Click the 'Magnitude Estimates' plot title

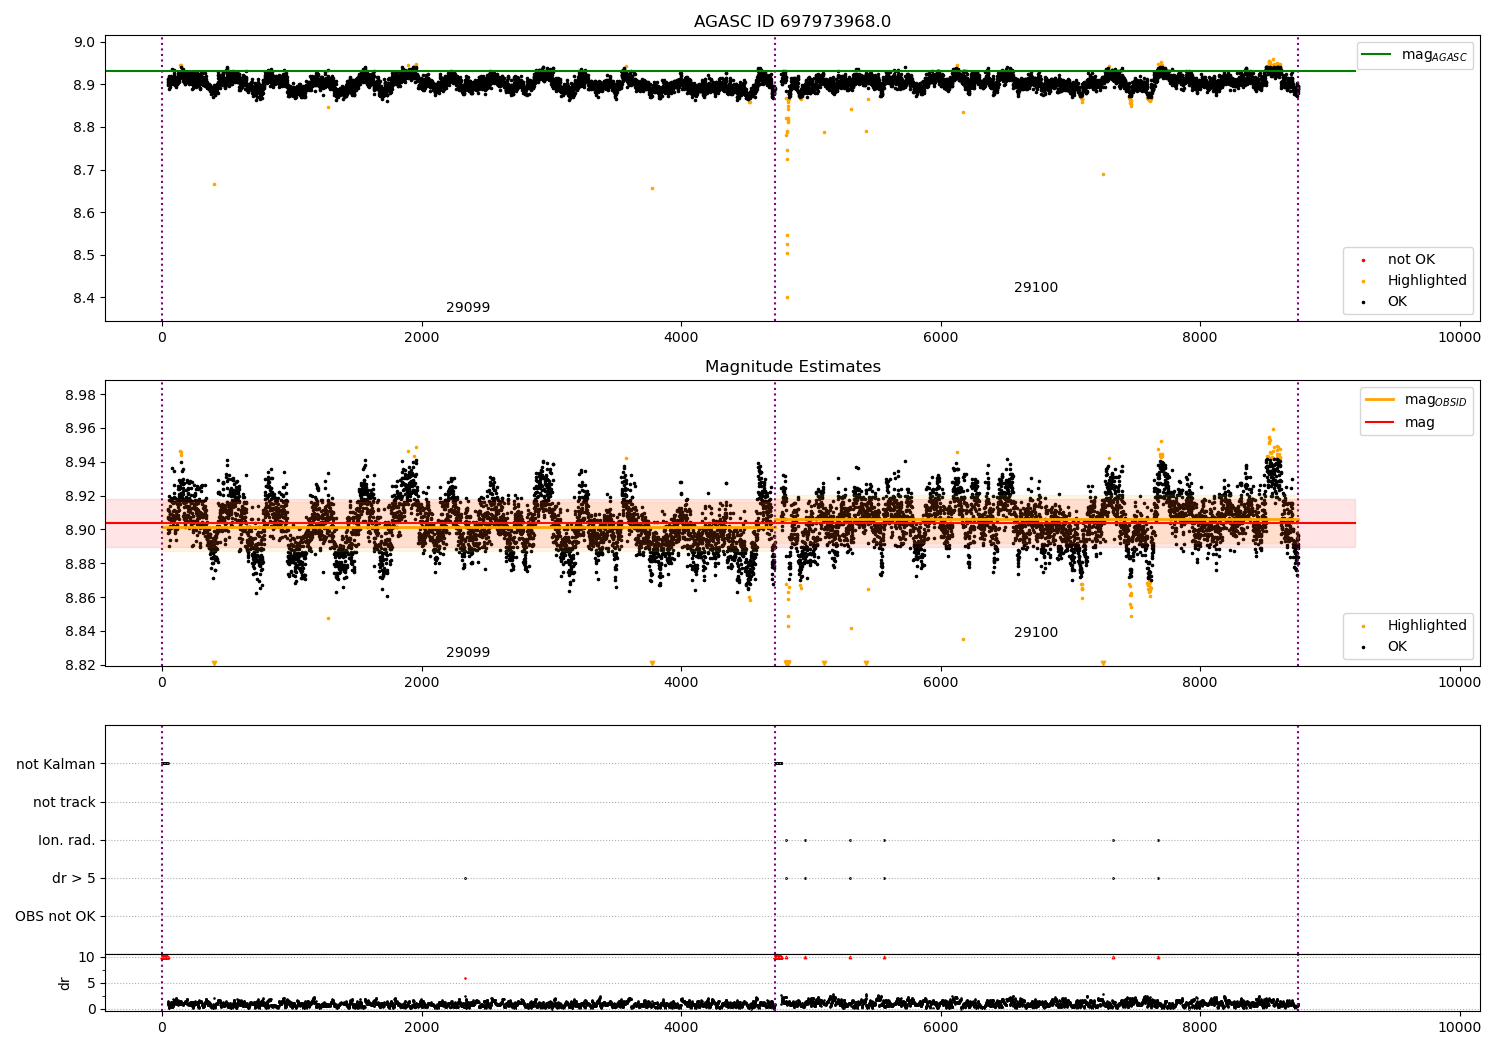pos(793,367)
